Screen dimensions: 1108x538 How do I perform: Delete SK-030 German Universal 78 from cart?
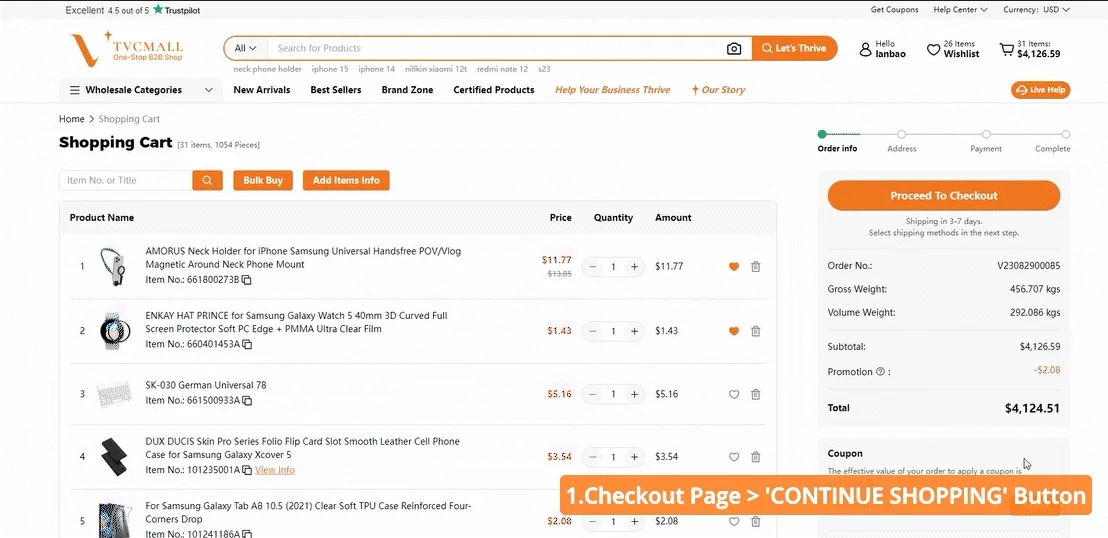click(755, 394)
